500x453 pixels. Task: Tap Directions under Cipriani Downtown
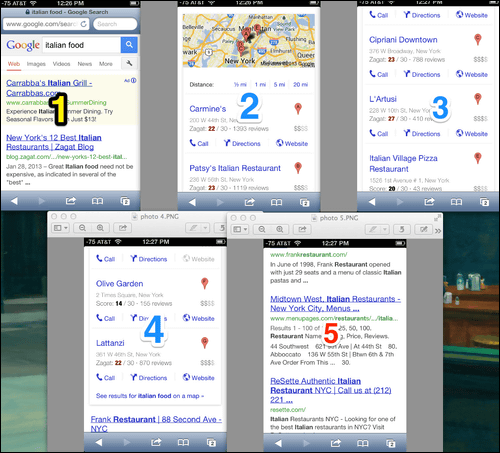(x=422, y=74)
